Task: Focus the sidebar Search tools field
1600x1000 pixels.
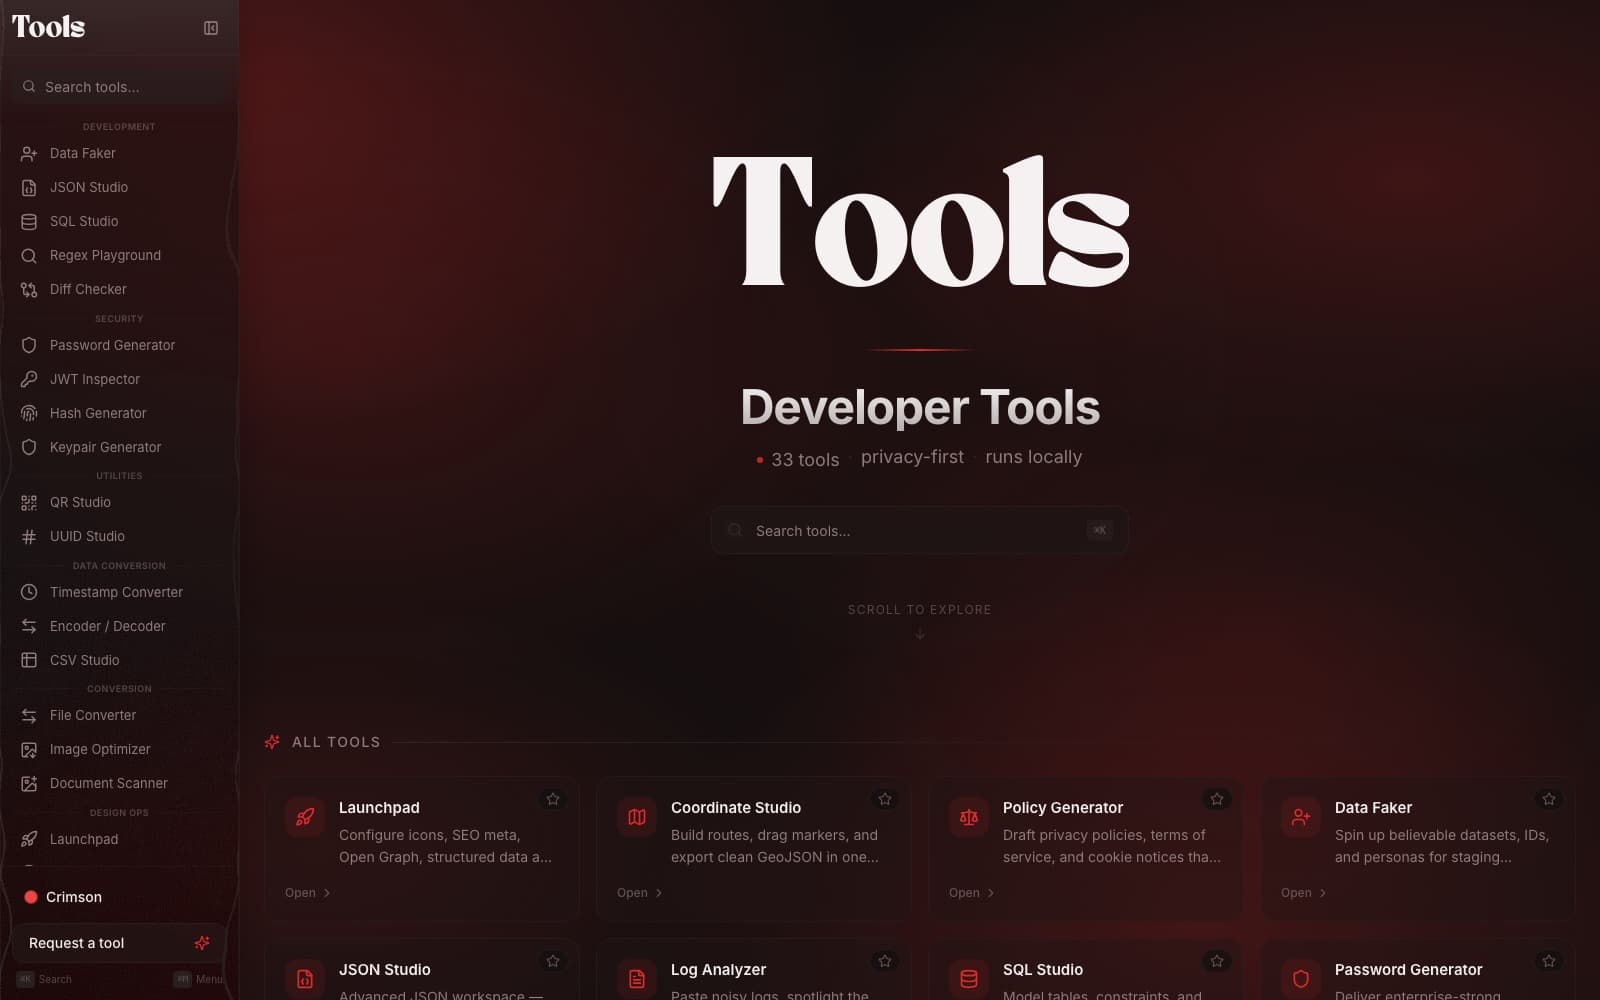Action: coord(119,87)
